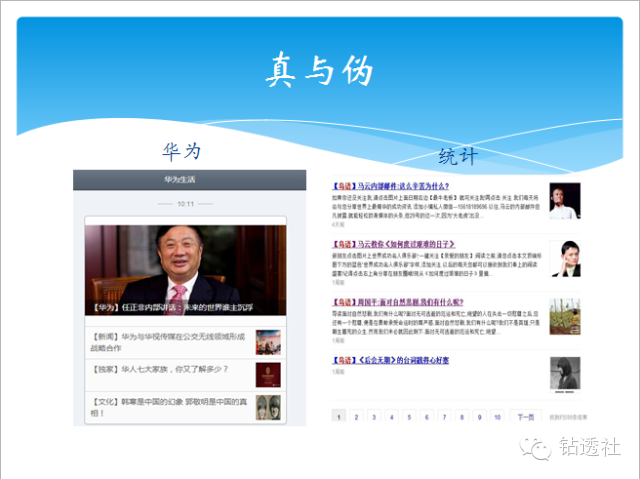Go to results page 7
This screenshot has width=640, height=479.
tap(444, 416)
